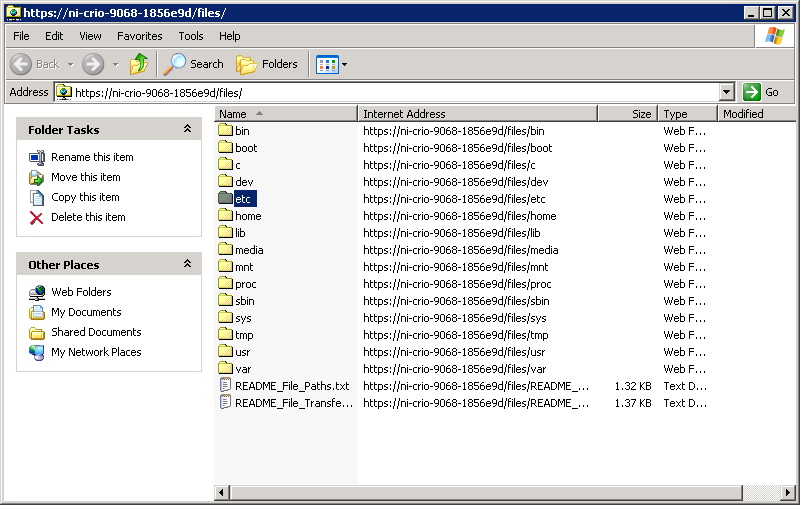Open the Favorites menu
This screenshot has height=505, width=800.
139,36
